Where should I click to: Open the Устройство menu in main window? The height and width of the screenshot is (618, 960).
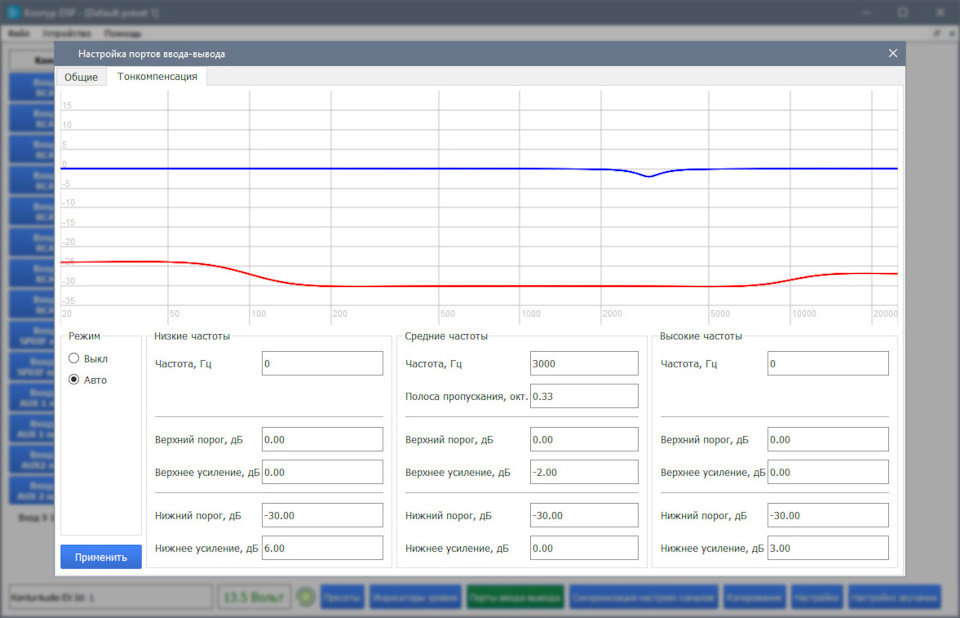[67, 33]
